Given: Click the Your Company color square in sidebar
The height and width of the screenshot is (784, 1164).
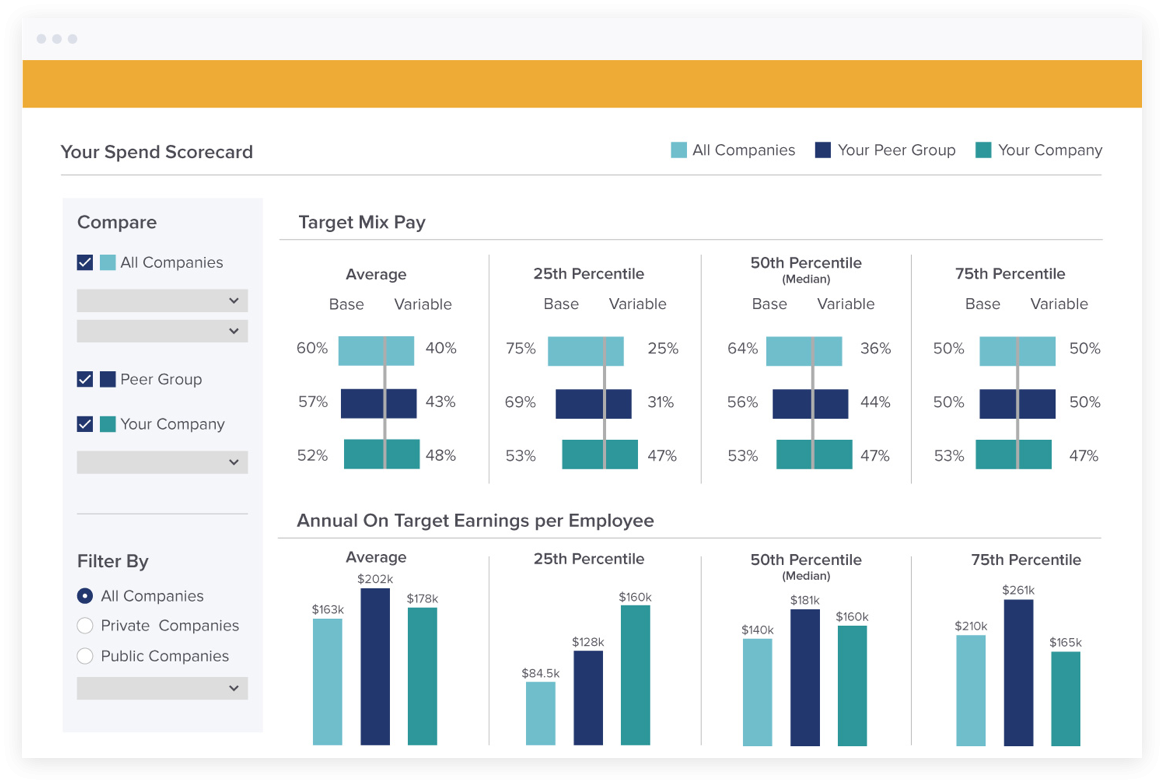Looking at the screenshot, I should (x=110, y=424).
